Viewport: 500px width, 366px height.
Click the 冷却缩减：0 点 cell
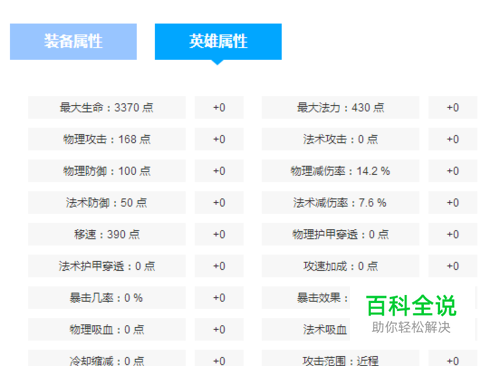(107, 358)
